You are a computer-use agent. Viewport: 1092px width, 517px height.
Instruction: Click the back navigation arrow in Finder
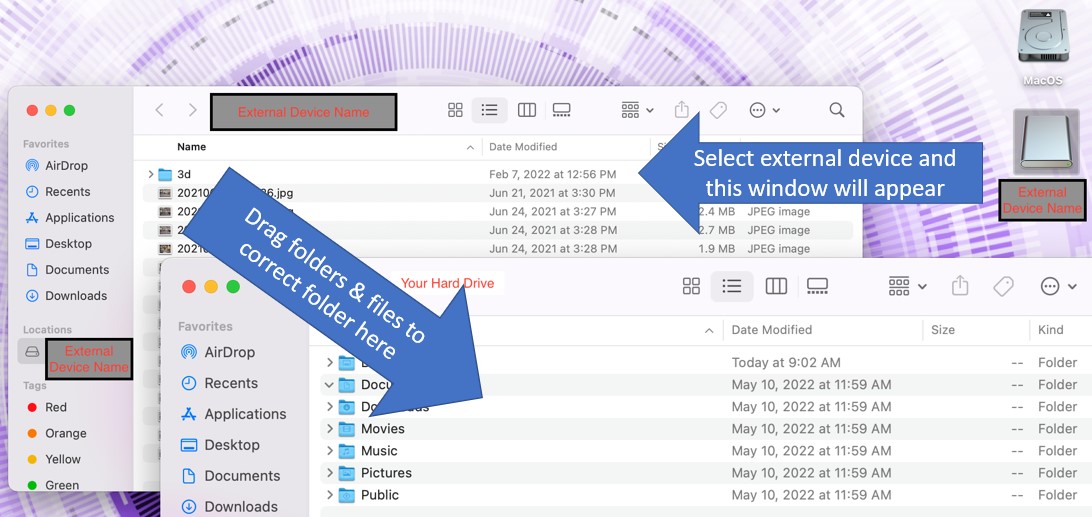point(159,110)
